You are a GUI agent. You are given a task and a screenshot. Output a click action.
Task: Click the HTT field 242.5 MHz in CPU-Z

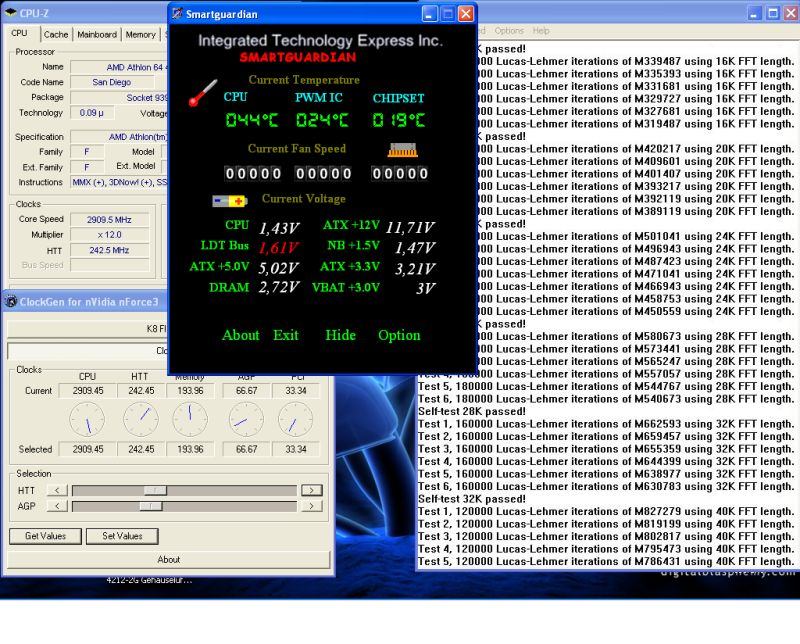tap(109, 251)
